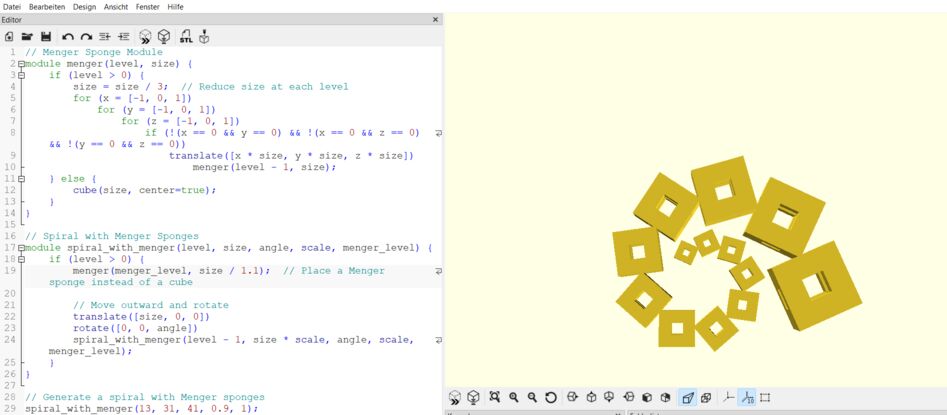The image size is (947, 415).
Task: Run Render from the editor toolbar
Action: (164, 37)
